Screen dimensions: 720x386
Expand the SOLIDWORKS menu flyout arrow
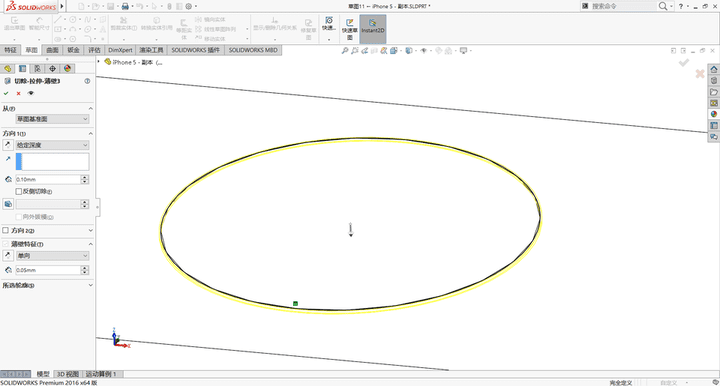pyautogui.click(x=62, y=6)
